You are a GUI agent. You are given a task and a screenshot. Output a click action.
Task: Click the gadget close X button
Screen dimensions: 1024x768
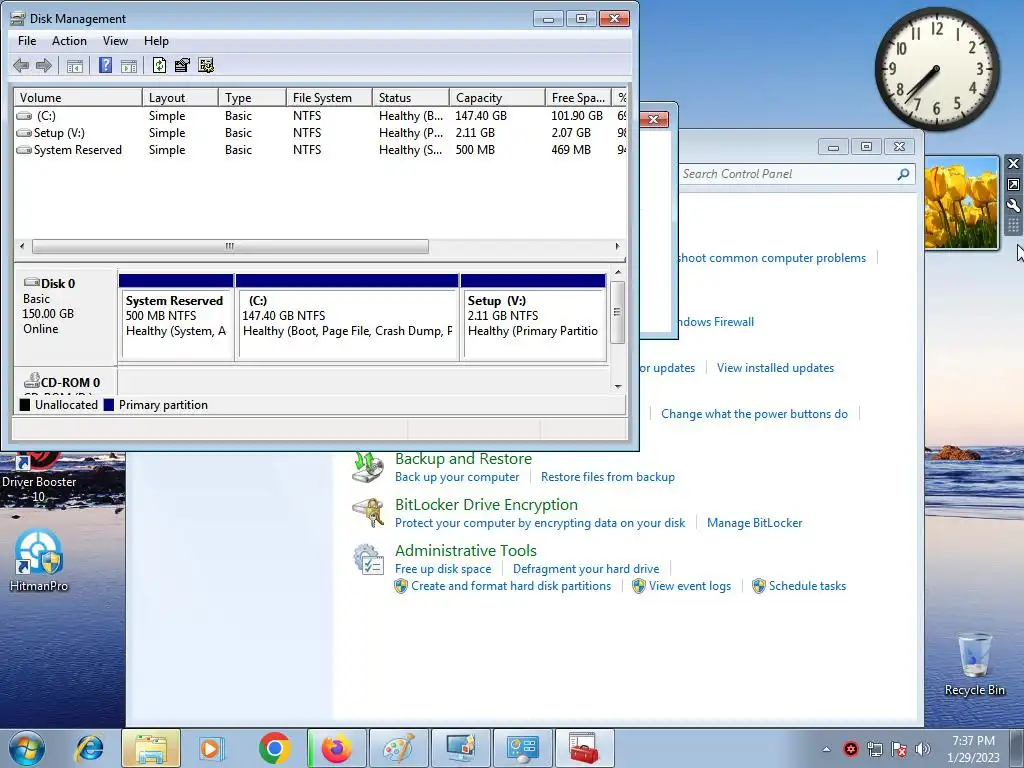click(x=1013, y=164)
